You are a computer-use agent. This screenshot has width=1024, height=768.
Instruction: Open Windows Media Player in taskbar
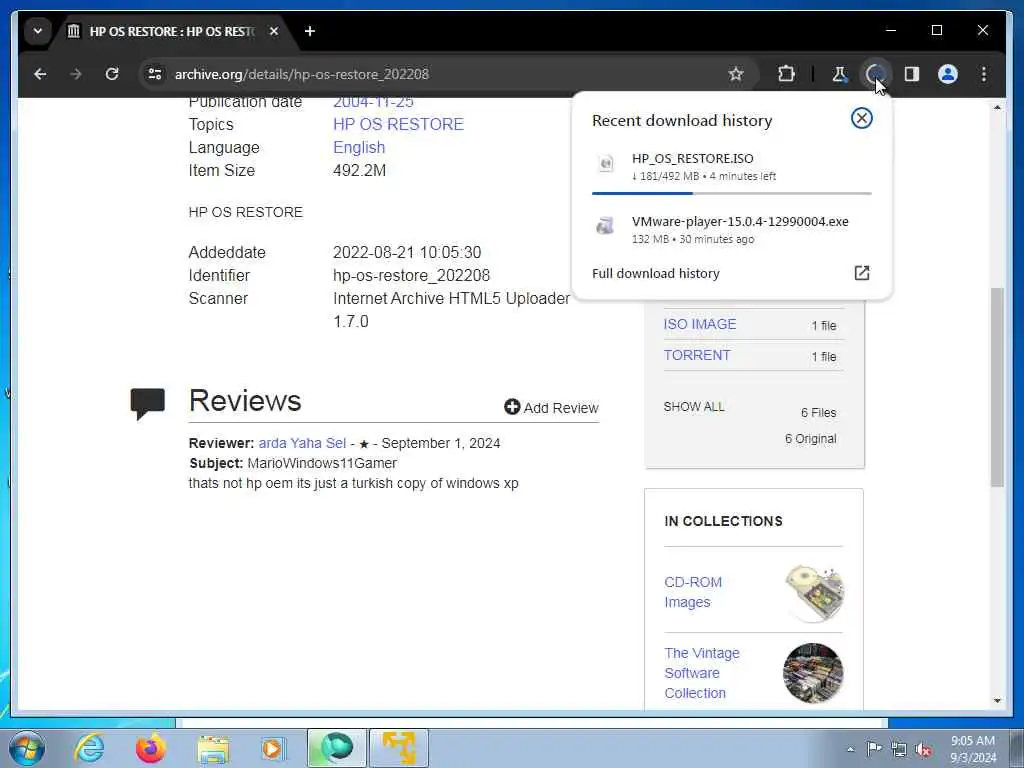pos(272,749)
